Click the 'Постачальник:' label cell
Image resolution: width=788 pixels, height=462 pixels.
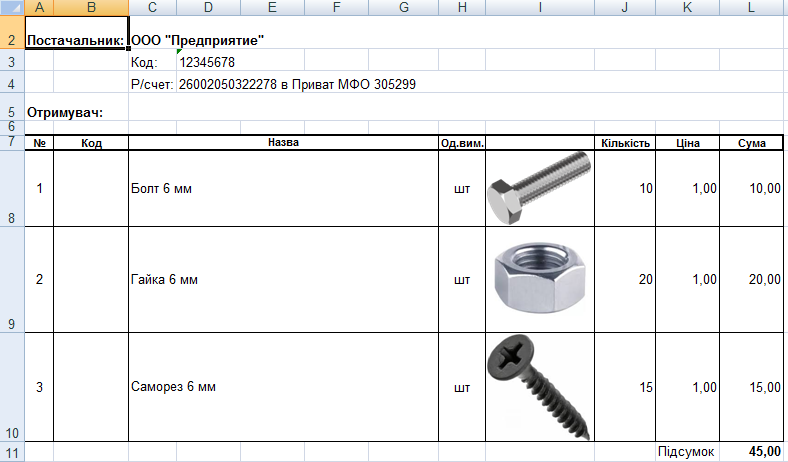pyautogui.click(x=76, y=42)
